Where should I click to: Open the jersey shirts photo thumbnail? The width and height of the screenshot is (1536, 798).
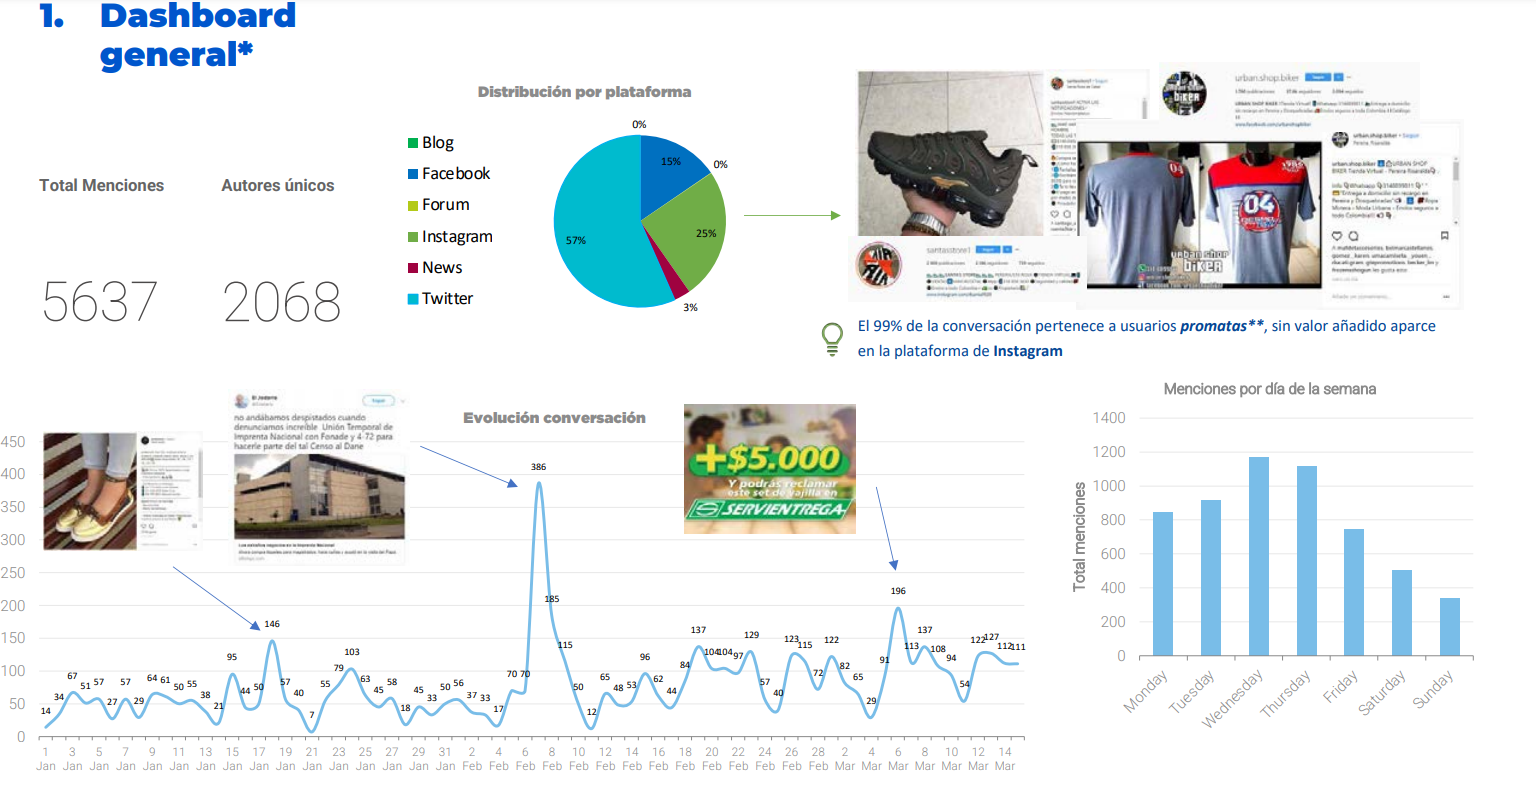point(1203,213)
